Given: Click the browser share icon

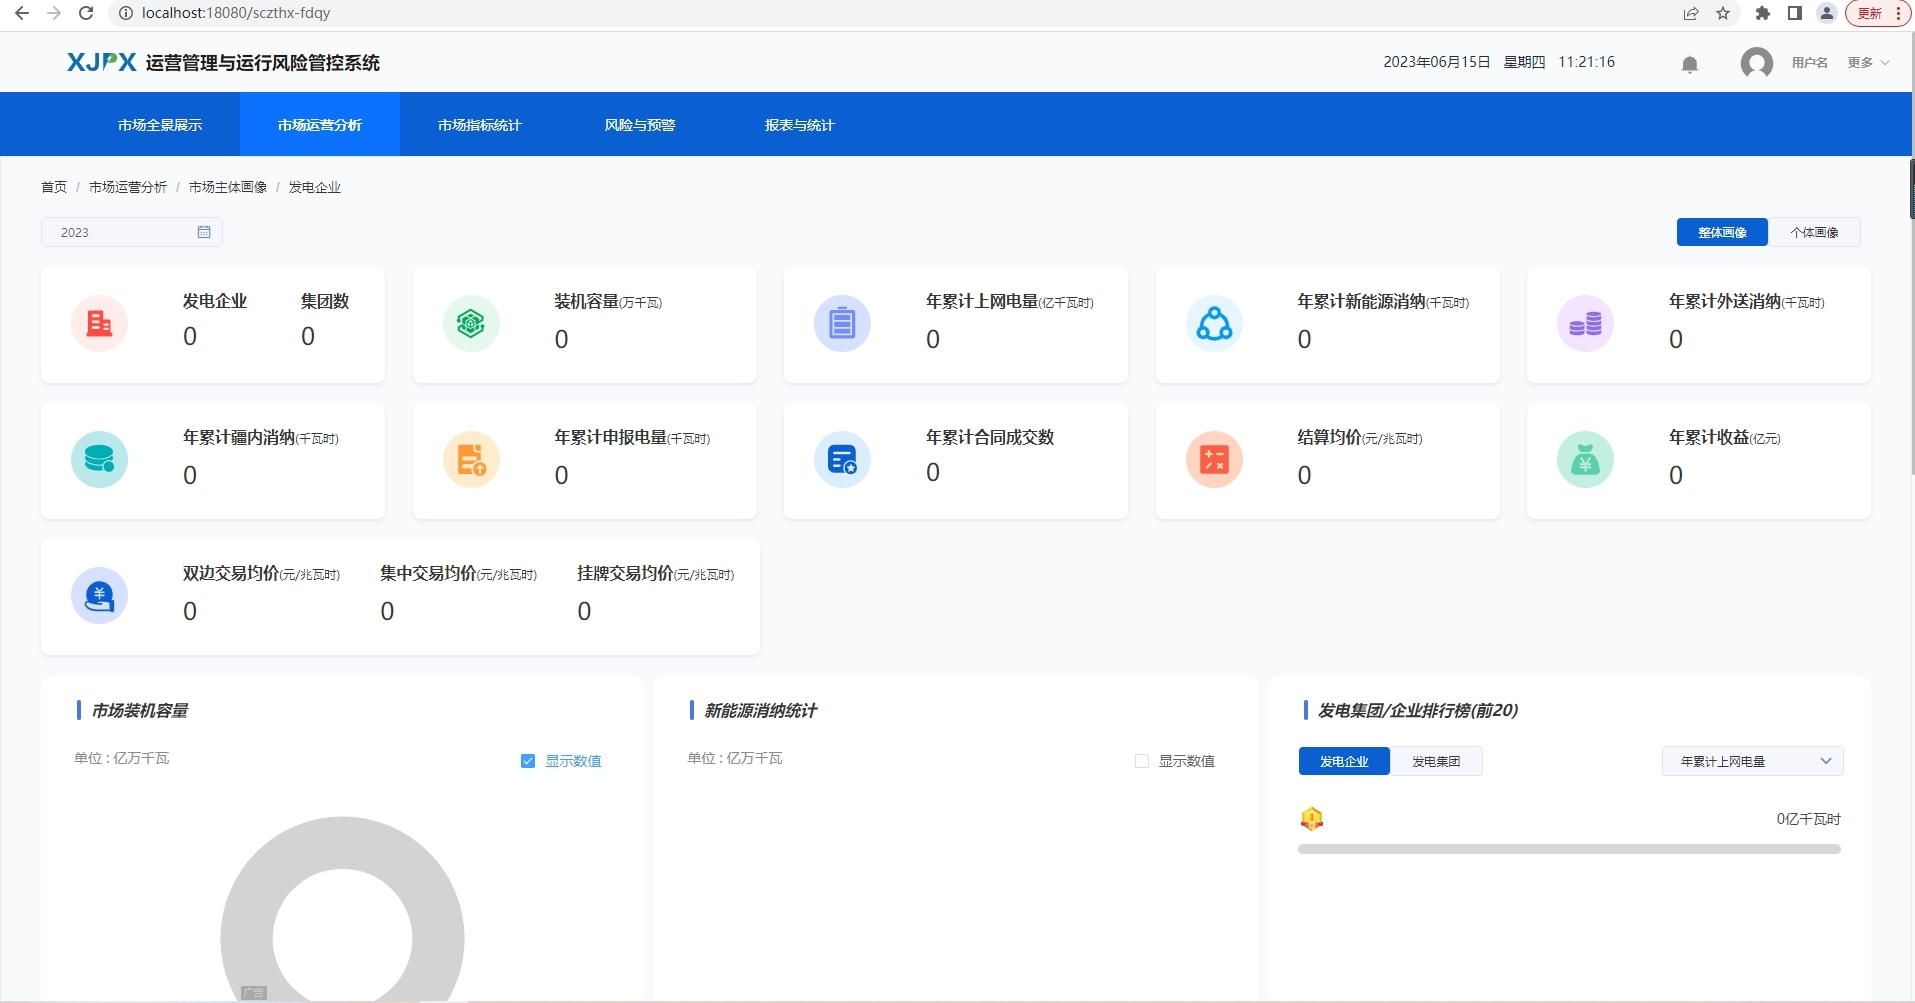Looking at the screenshot, I should [x=1691, y=13].
